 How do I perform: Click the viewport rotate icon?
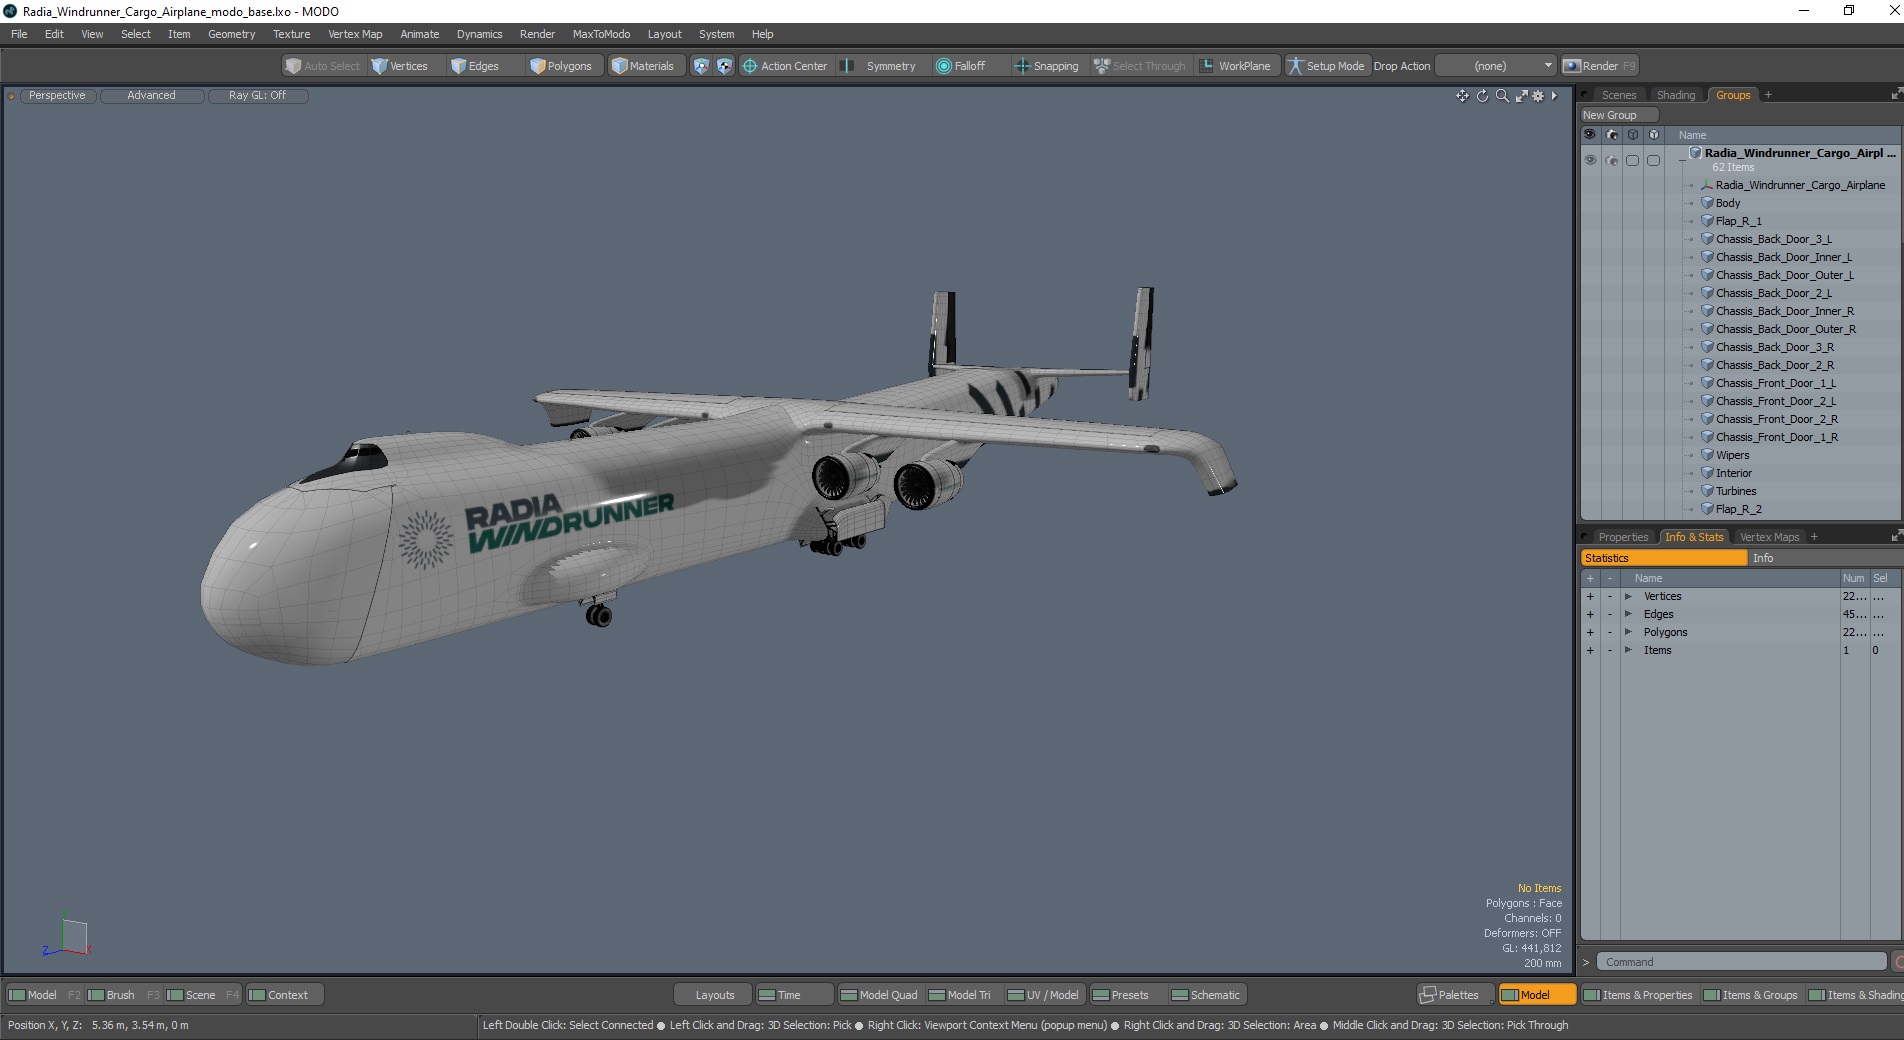click(x=1482, y=96)
